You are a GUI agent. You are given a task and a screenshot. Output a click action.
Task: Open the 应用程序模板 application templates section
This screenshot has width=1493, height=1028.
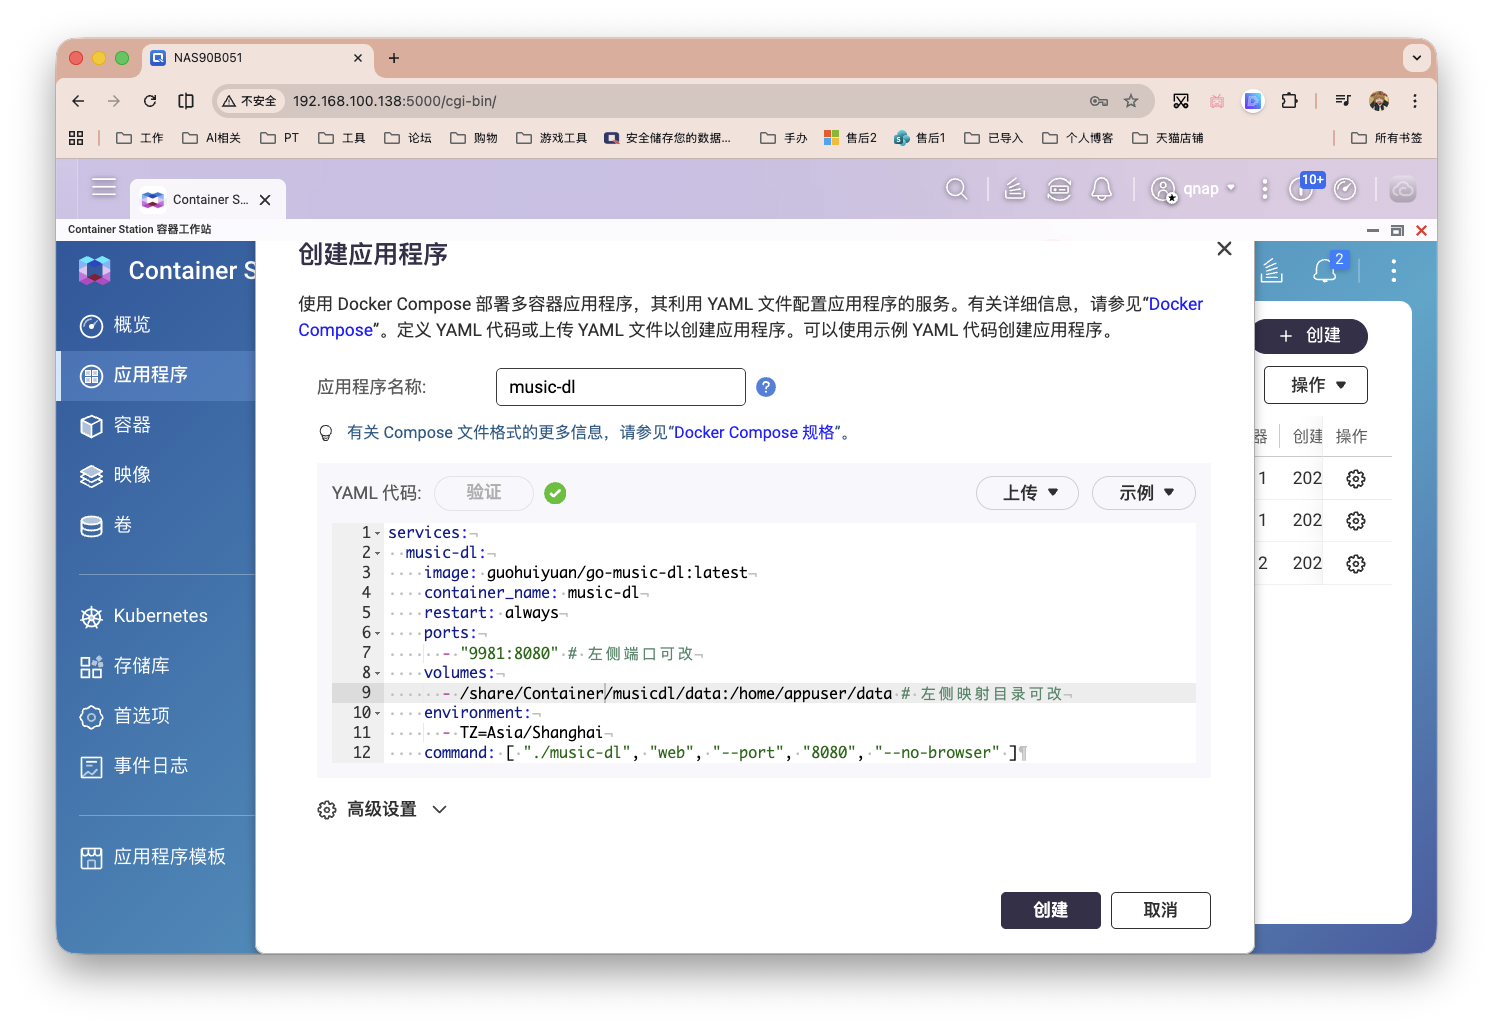tap(169, 857)
